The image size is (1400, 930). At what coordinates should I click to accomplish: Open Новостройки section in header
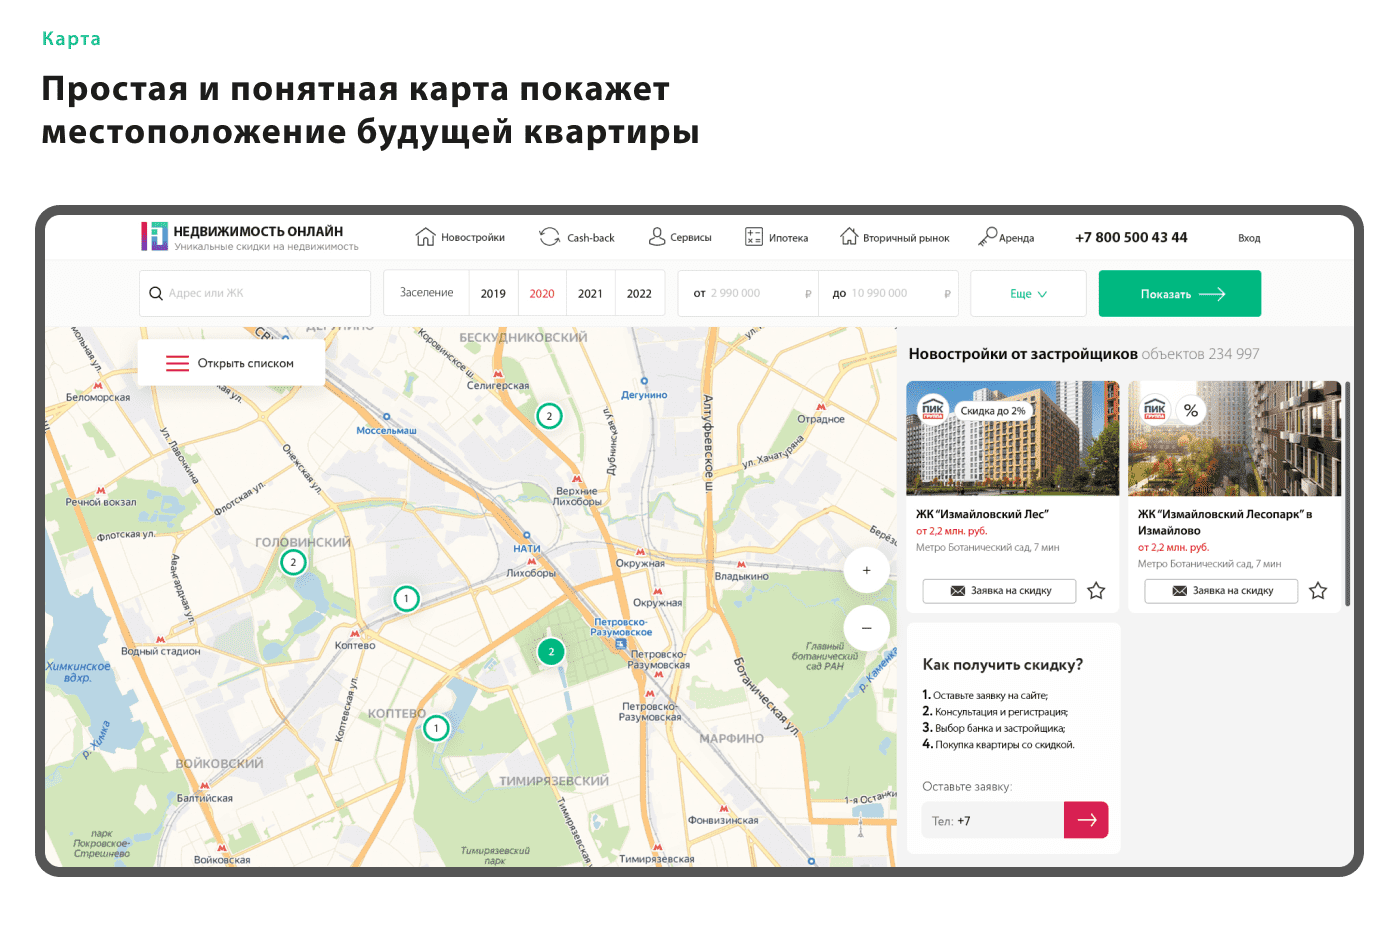click(461, 238)
